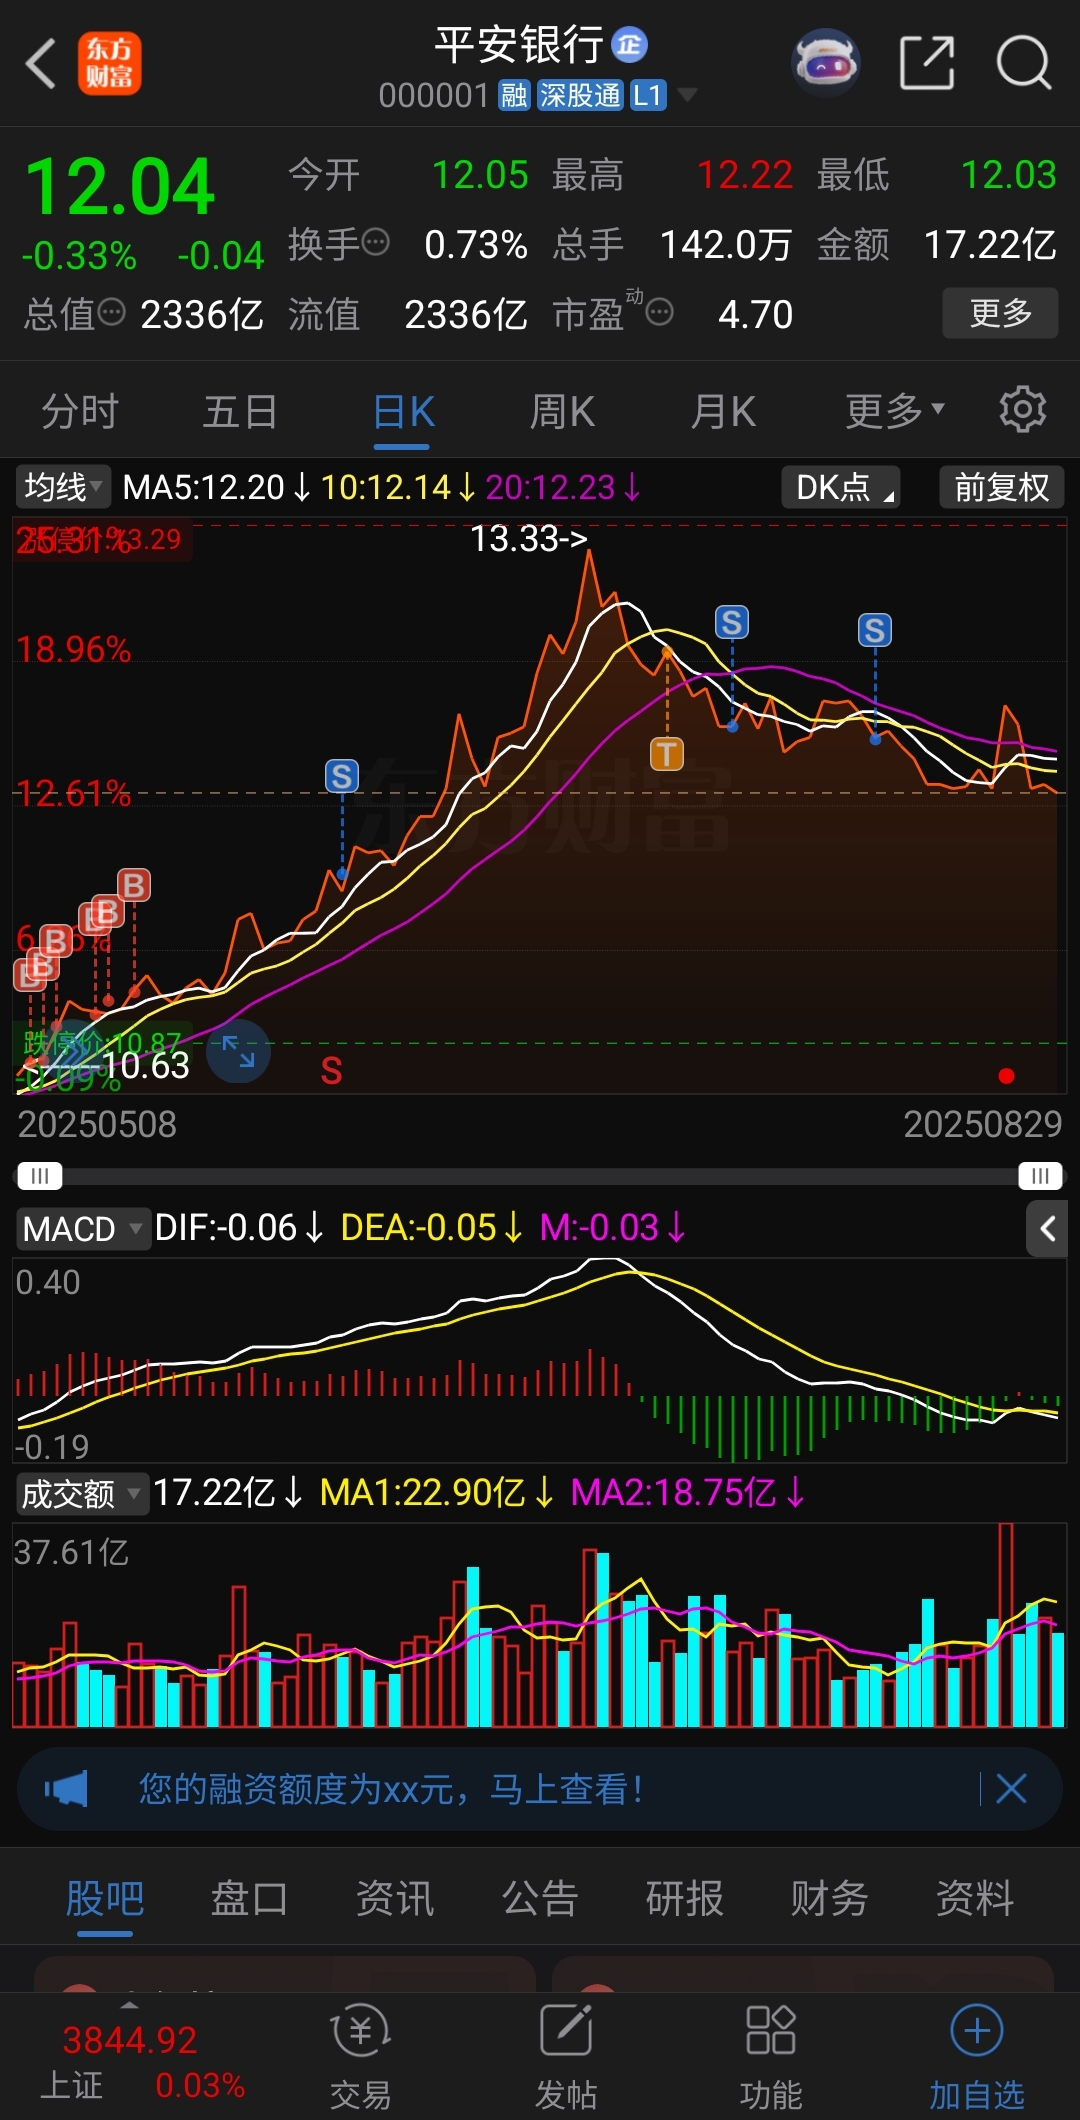The image size is (1080, 2120).
Task: Open the 均线 indicator dropdown
Action: pos(62,487)
